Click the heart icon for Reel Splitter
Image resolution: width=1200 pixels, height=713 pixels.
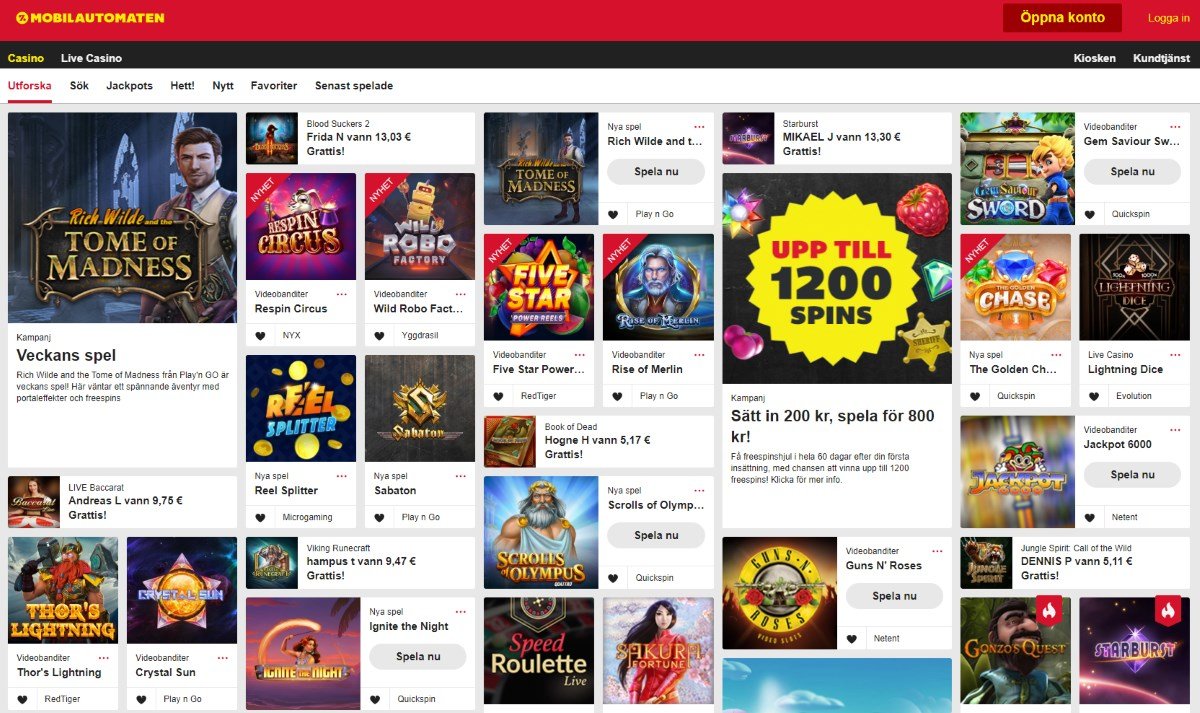tap(261, 518)
